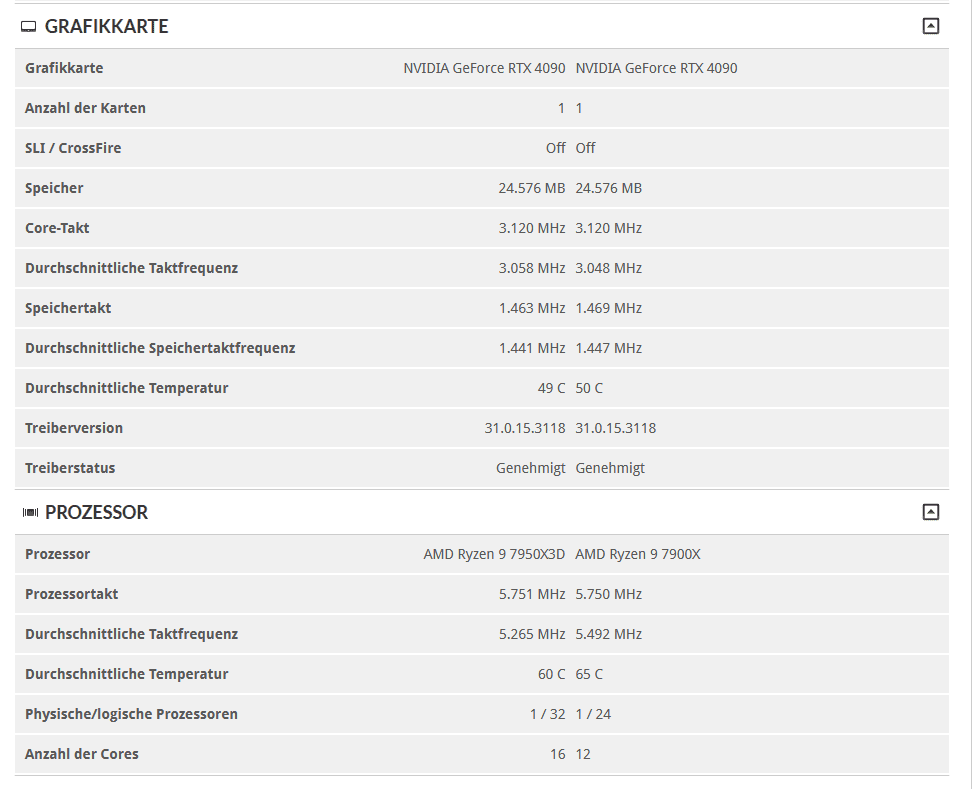The width and height of the screenshot is (972, 789).
Task: Click the 3.058 MHz average clock value
Action: [532, 268]
